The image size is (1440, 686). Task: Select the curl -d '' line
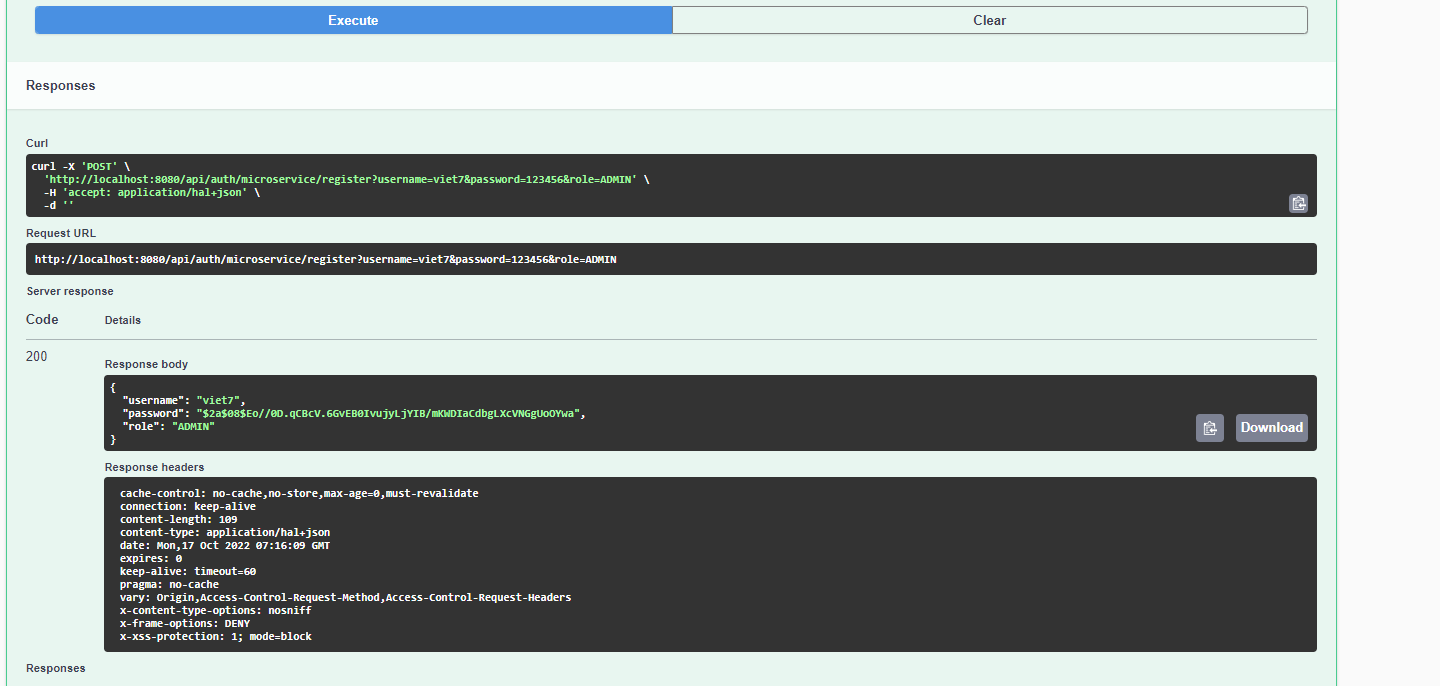click(59, 205)
